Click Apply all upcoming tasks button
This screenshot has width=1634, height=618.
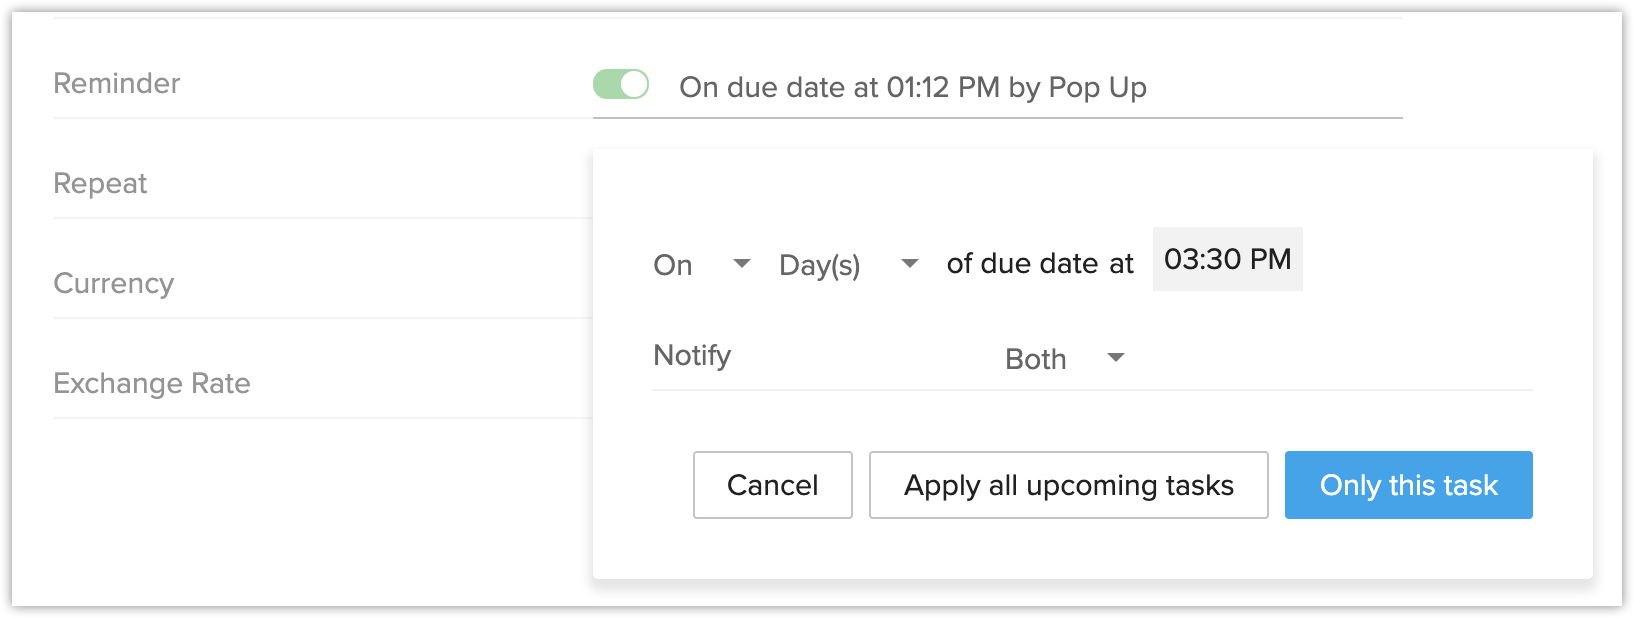tap(1068, 485)
